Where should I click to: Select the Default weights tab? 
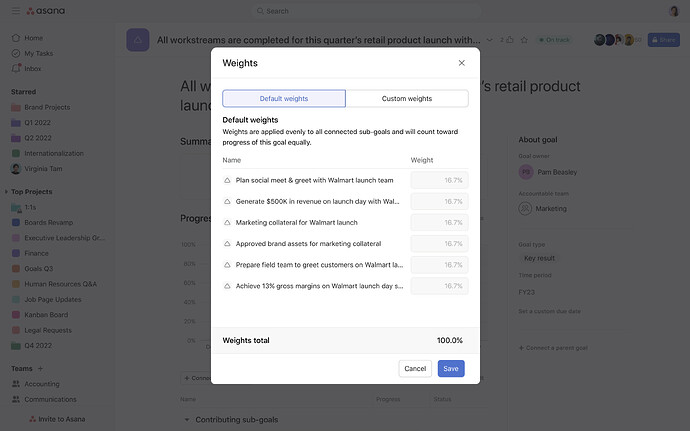pos(284,99)
